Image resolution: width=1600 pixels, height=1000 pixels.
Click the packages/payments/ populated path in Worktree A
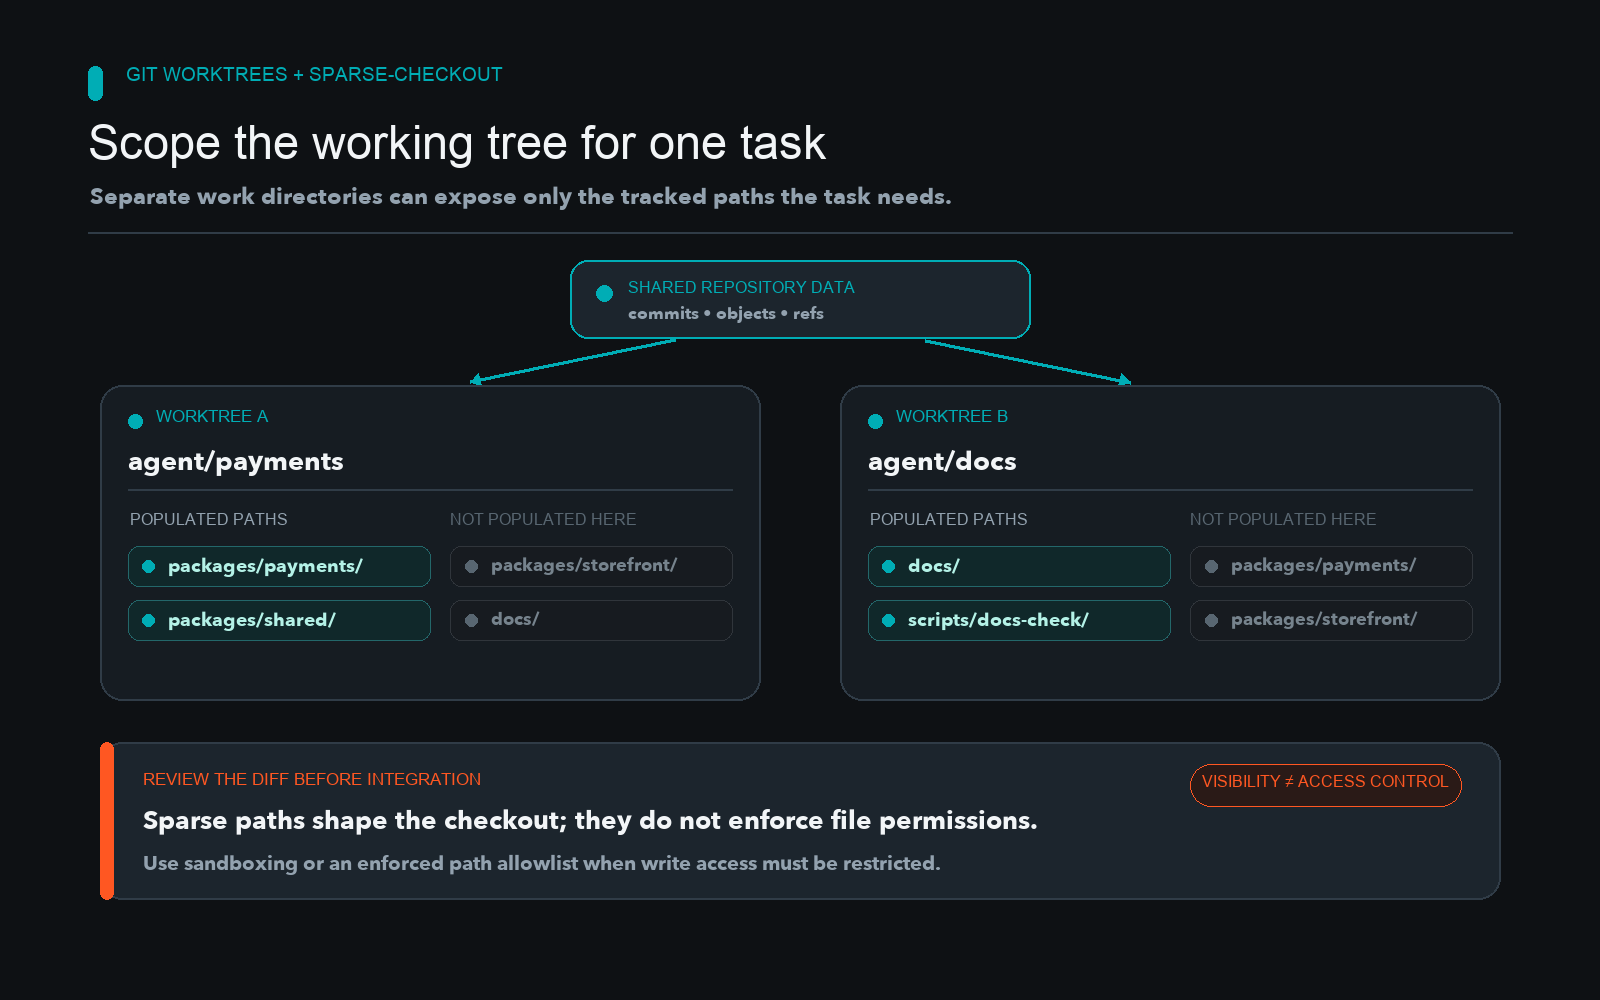[279, 566]
